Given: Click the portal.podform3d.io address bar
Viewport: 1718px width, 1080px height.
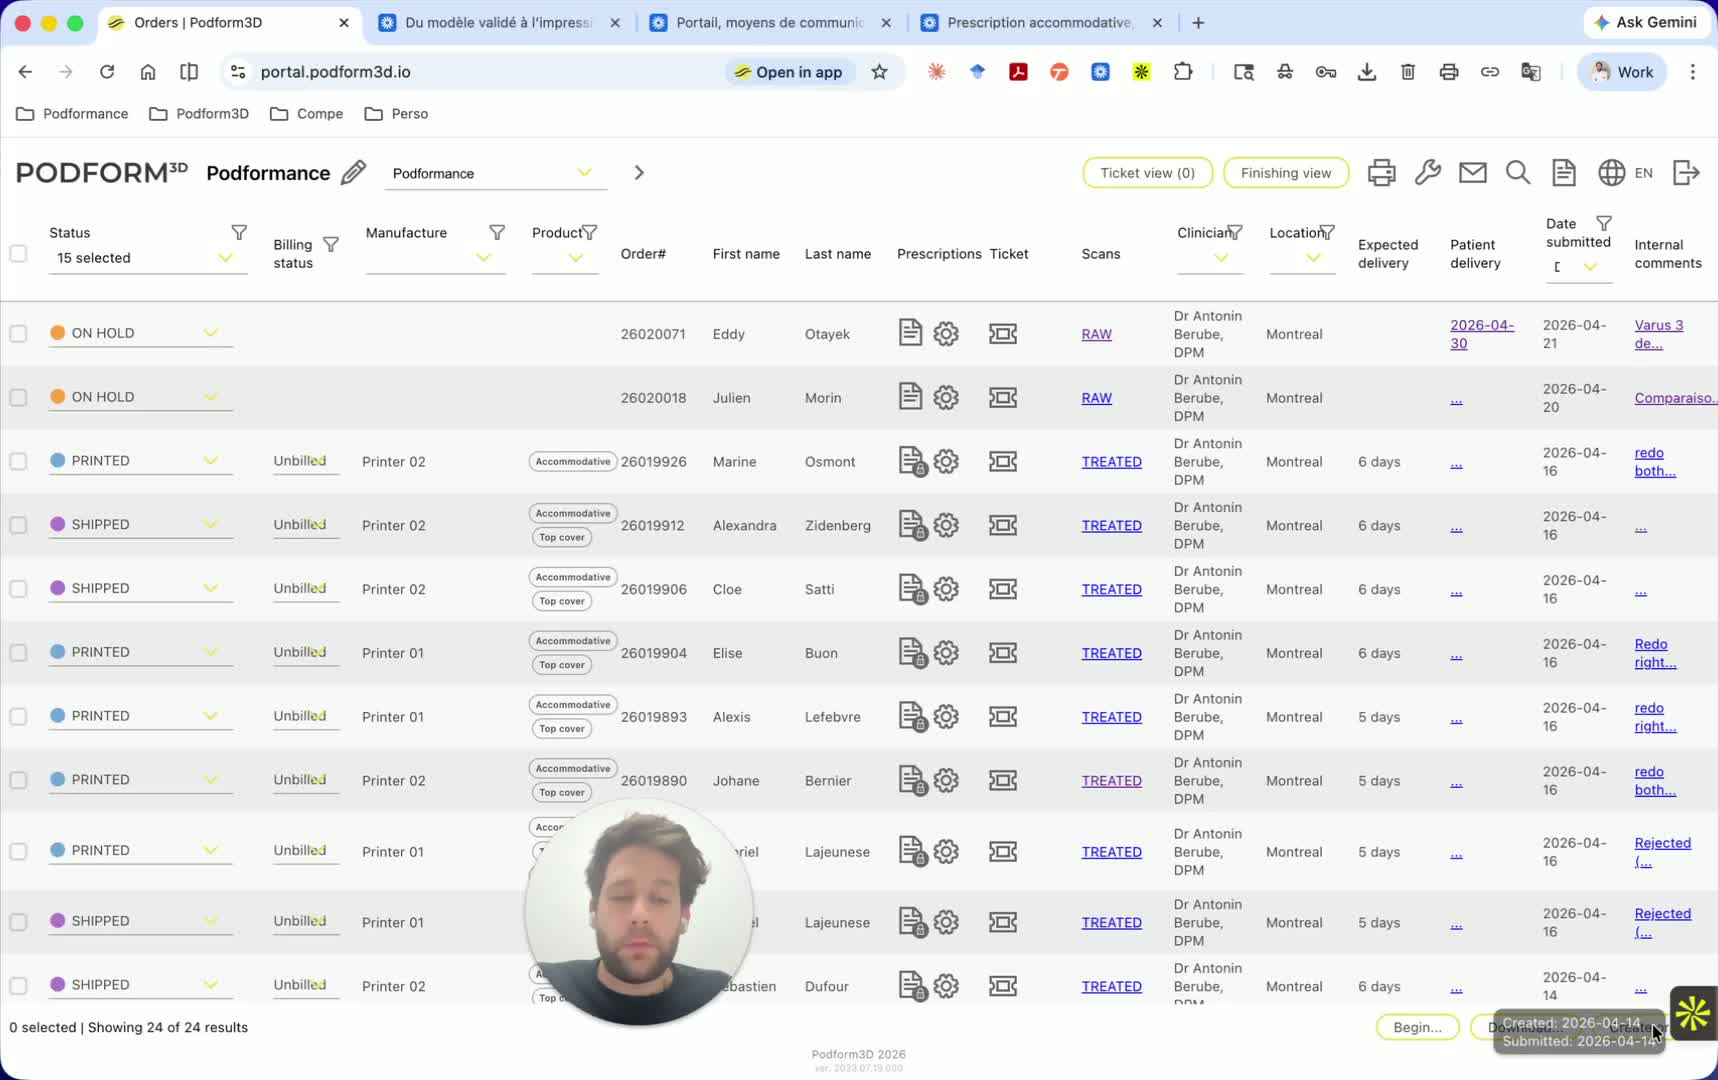Looking at the screenshot, I should pyautogui.click(x=335, y=72).
